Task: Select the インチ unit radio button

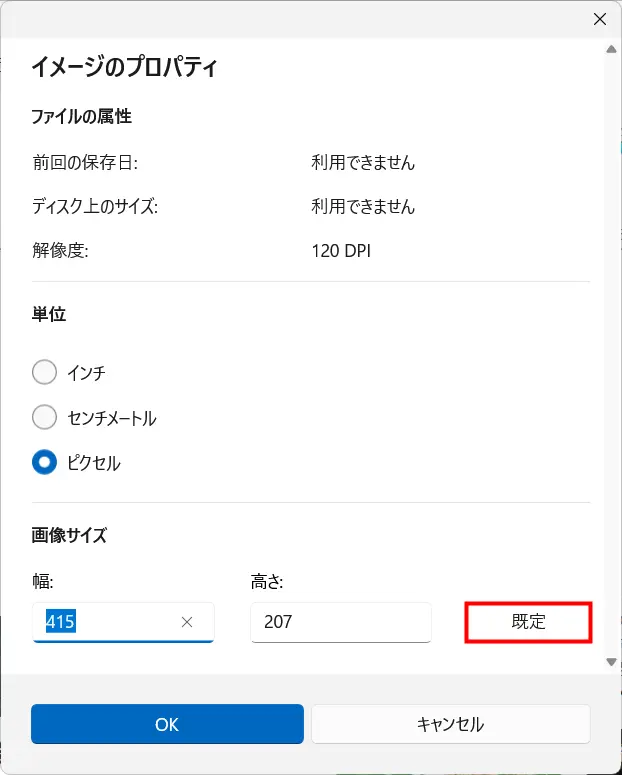Action: pos(44,372)
